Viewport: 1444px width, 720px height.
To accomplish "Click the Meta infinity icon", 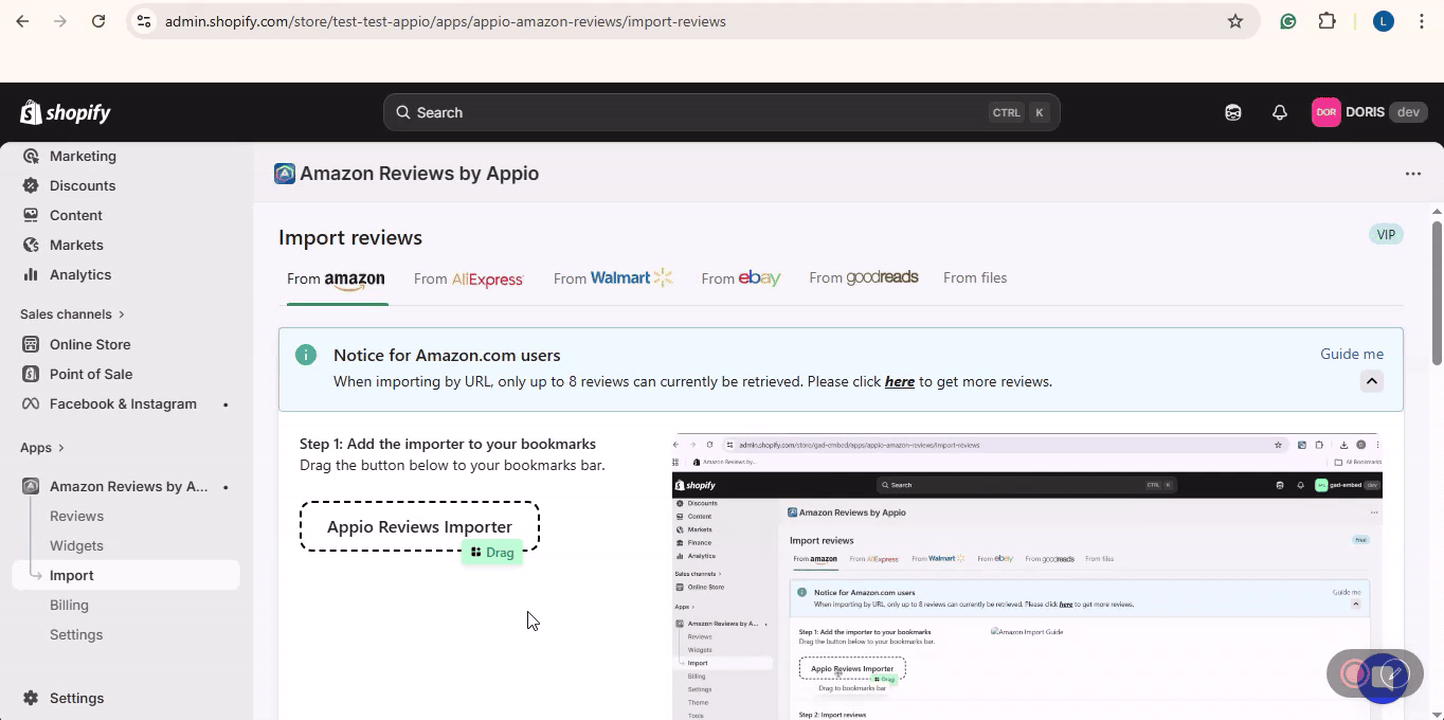I will [31, 404].
